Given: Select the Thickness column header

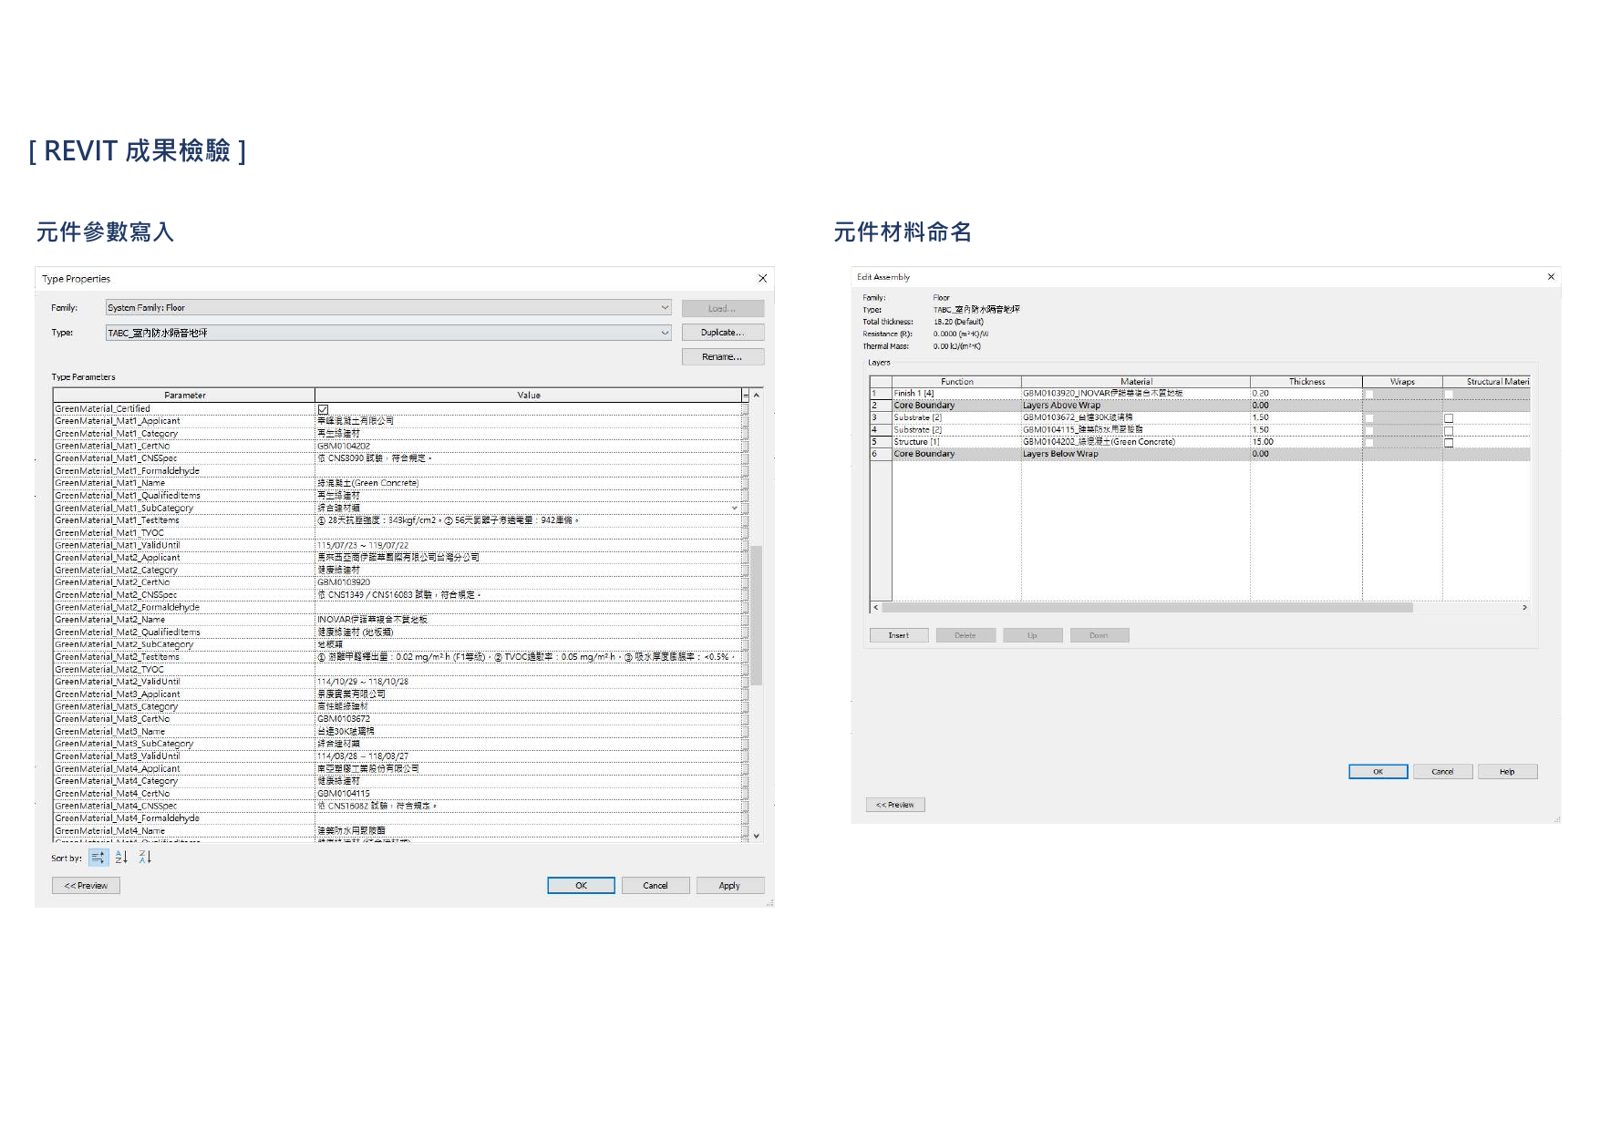Looking at the screenshot, I should coord(1306,381).
